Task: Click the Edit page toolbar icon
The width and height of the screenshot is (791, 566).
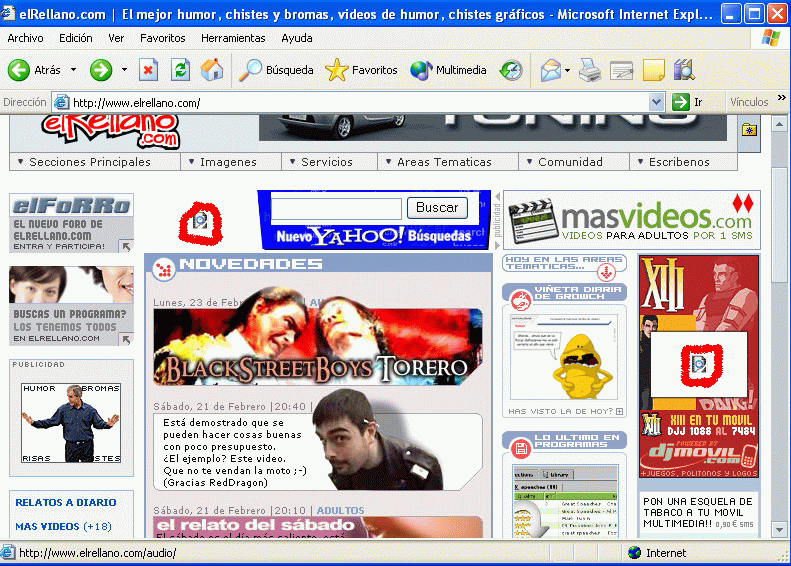Action: click(x=622, y=70)
